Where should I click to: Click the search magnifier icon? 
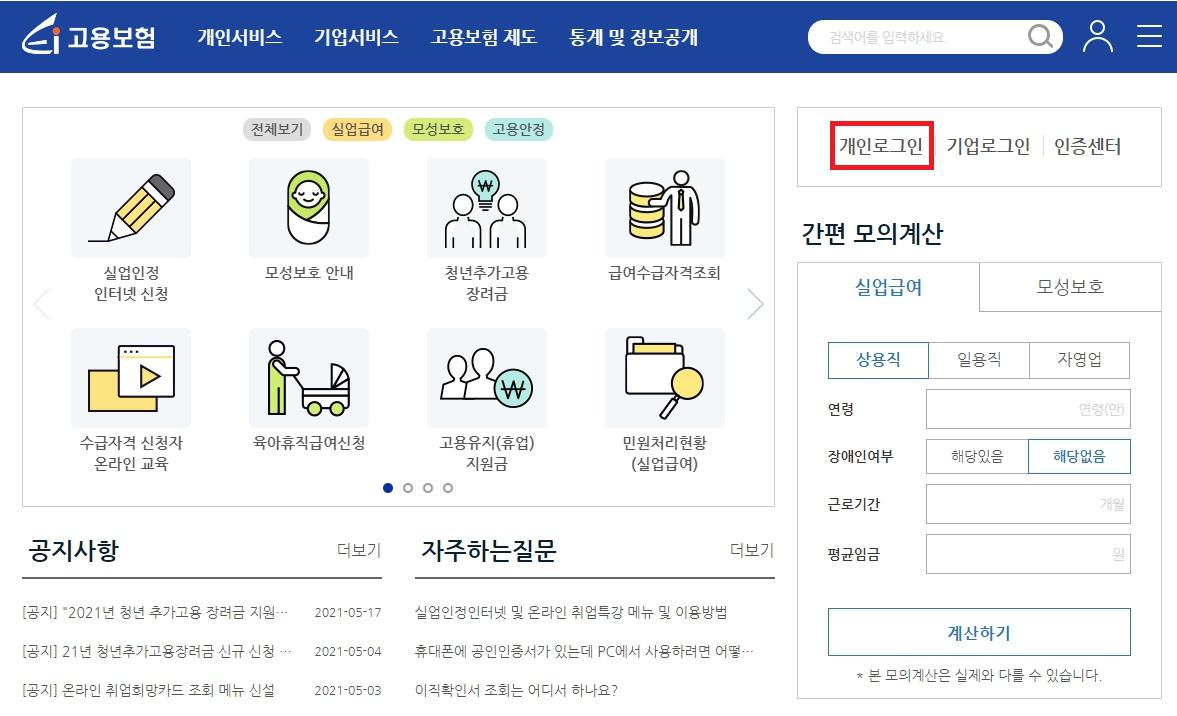coord(1040,36)
